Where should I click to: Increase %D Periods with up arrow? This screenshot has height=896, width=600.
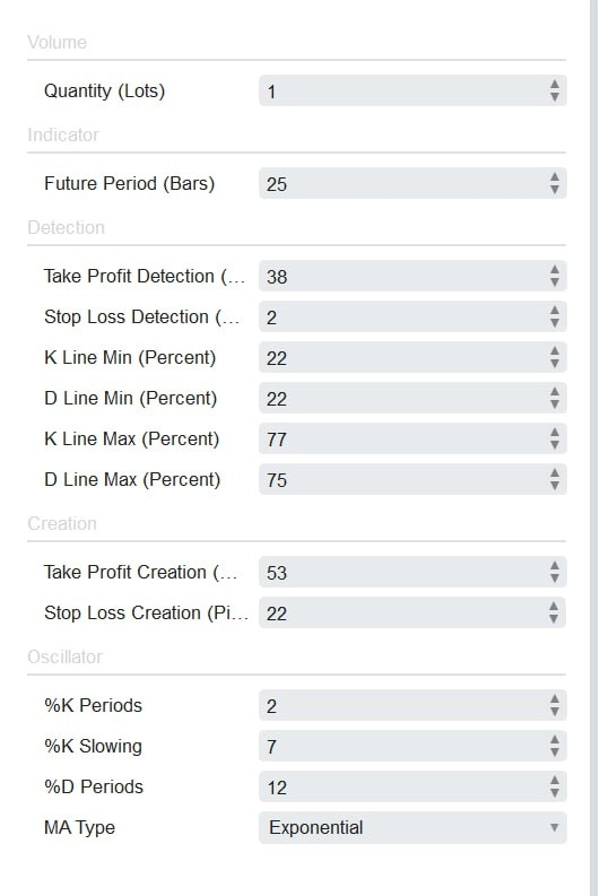point(554,781)
